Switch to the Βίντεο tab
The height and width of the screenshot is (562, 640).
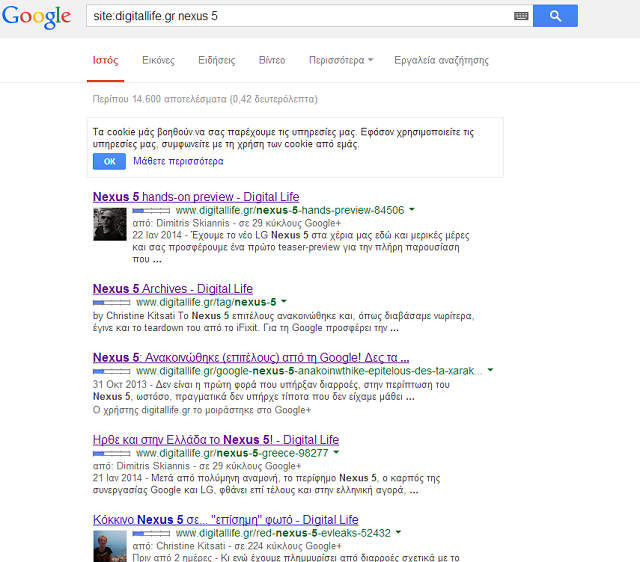(x=272, y=60)
